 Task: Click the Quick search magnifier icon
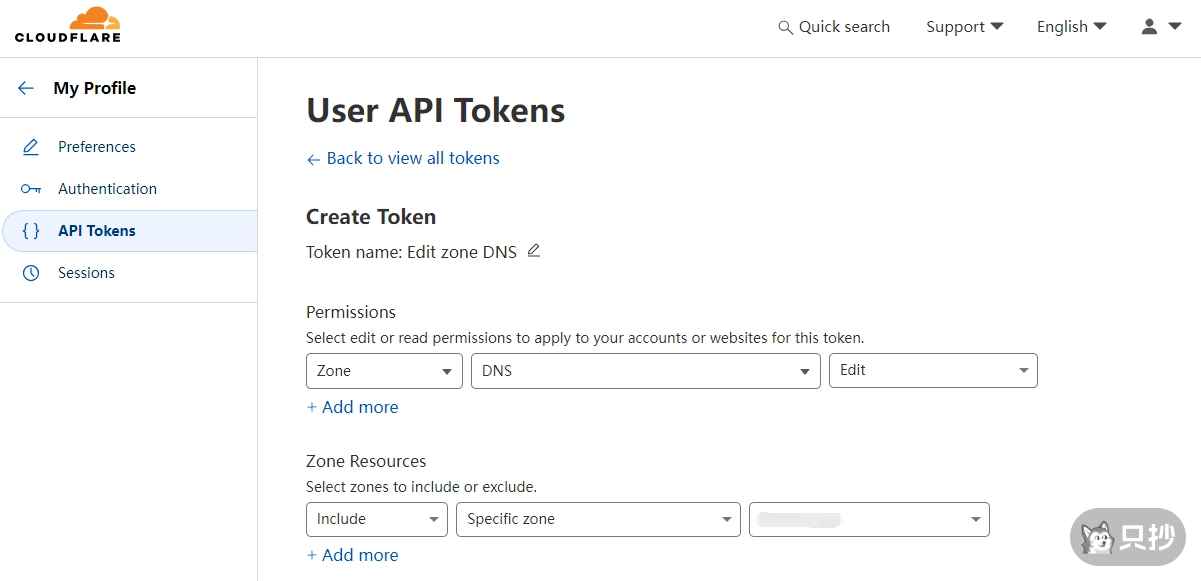coord(785,28)
